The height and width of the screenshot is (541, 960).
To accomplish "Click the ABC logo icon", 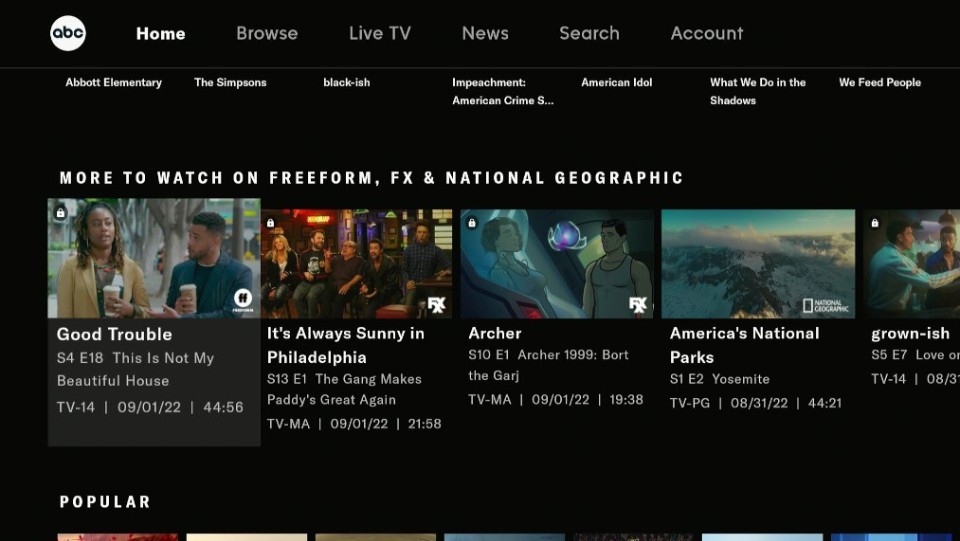I will [x=68, y=33].
